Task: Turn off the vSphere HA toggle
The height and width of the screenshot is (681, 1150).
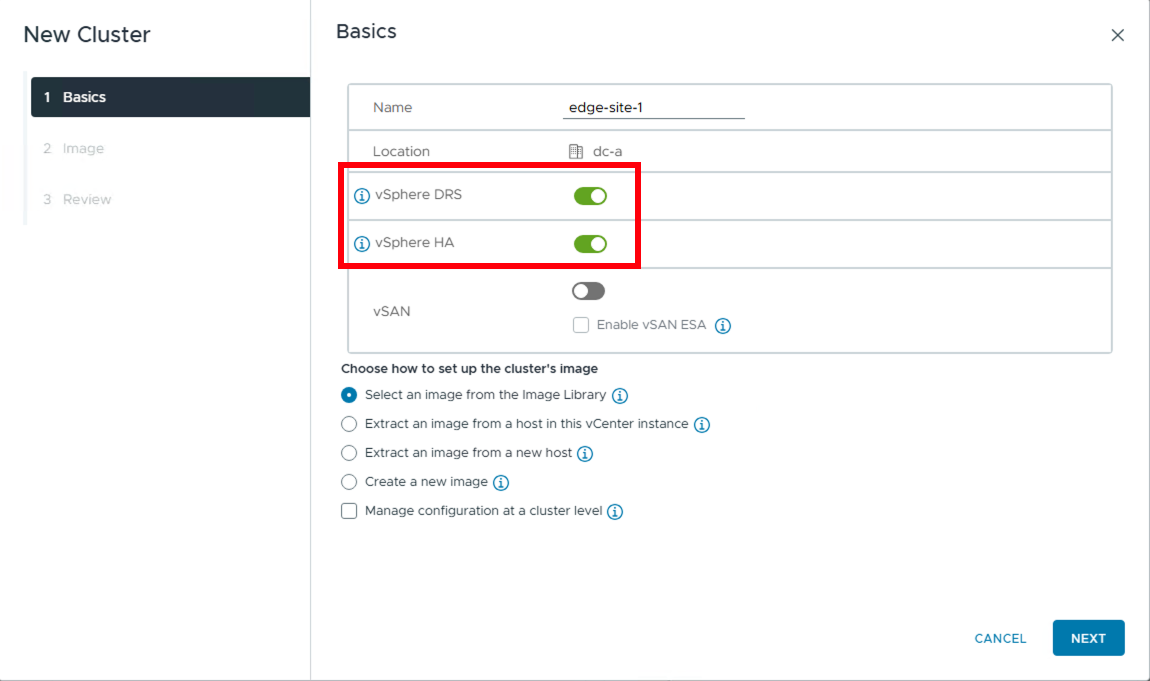Action: [x=591, y=243]
